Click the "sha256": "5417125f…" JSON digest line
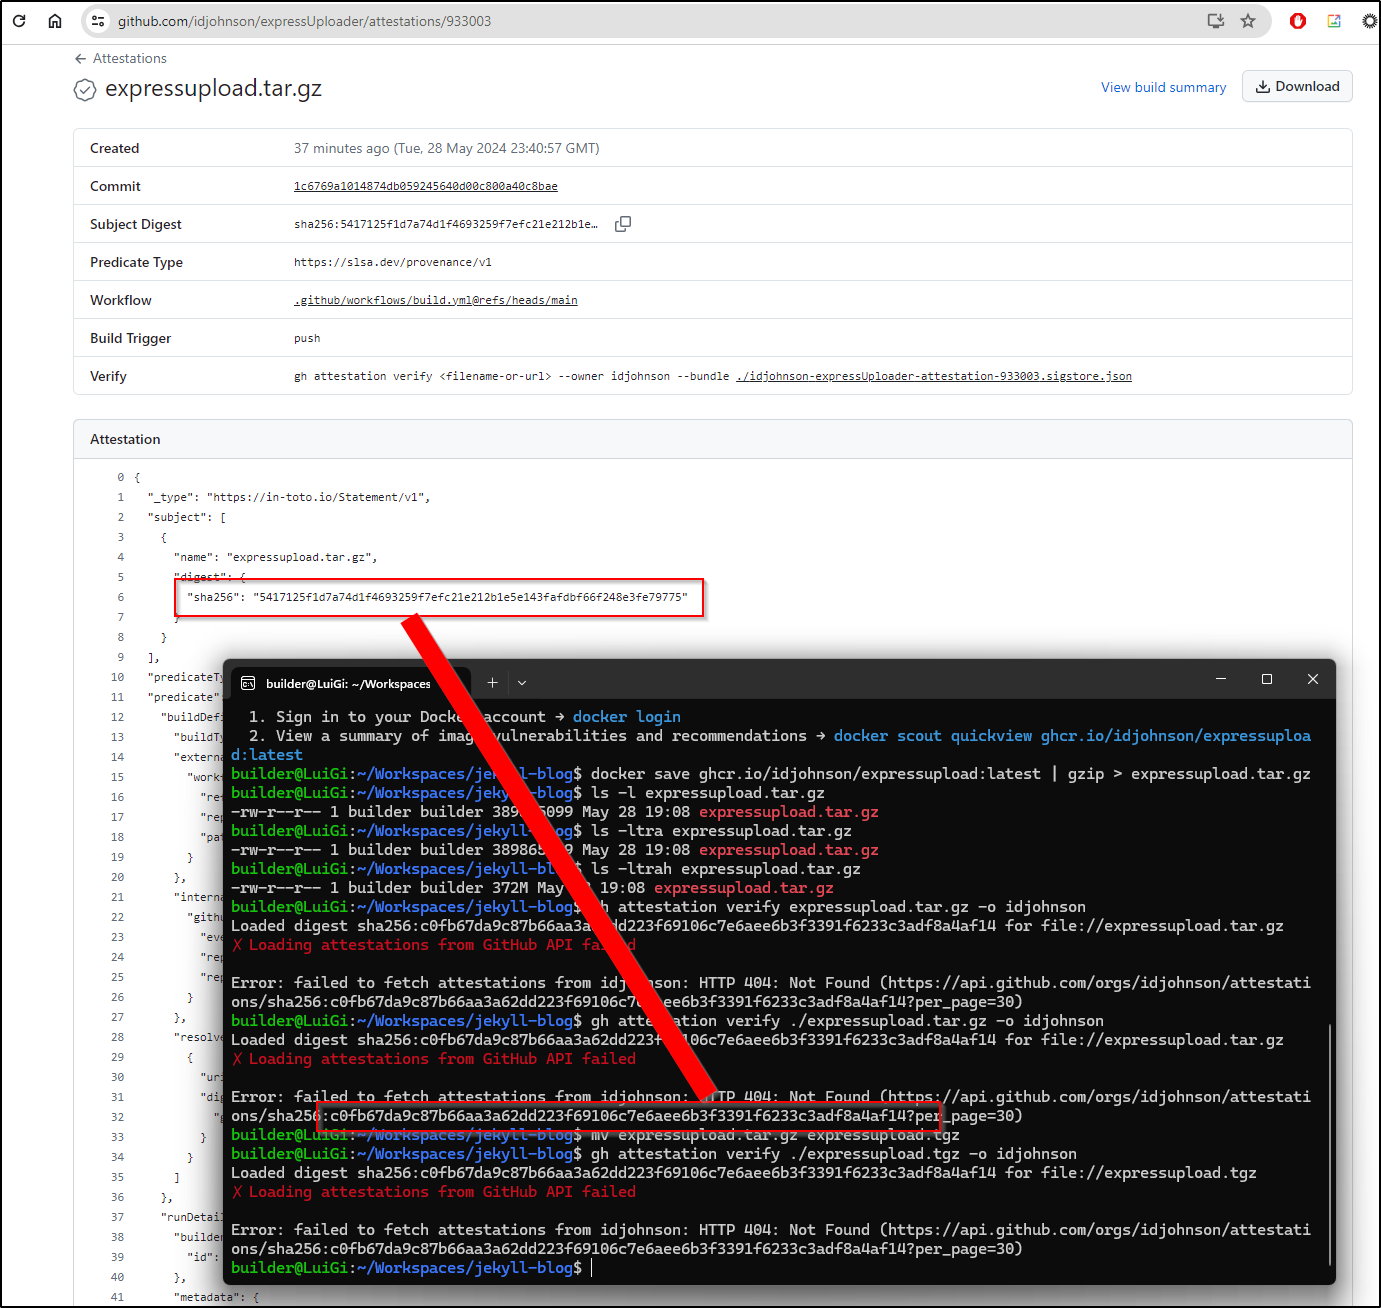Viewport: 1381px width, 1308px height. coord(438,597)
